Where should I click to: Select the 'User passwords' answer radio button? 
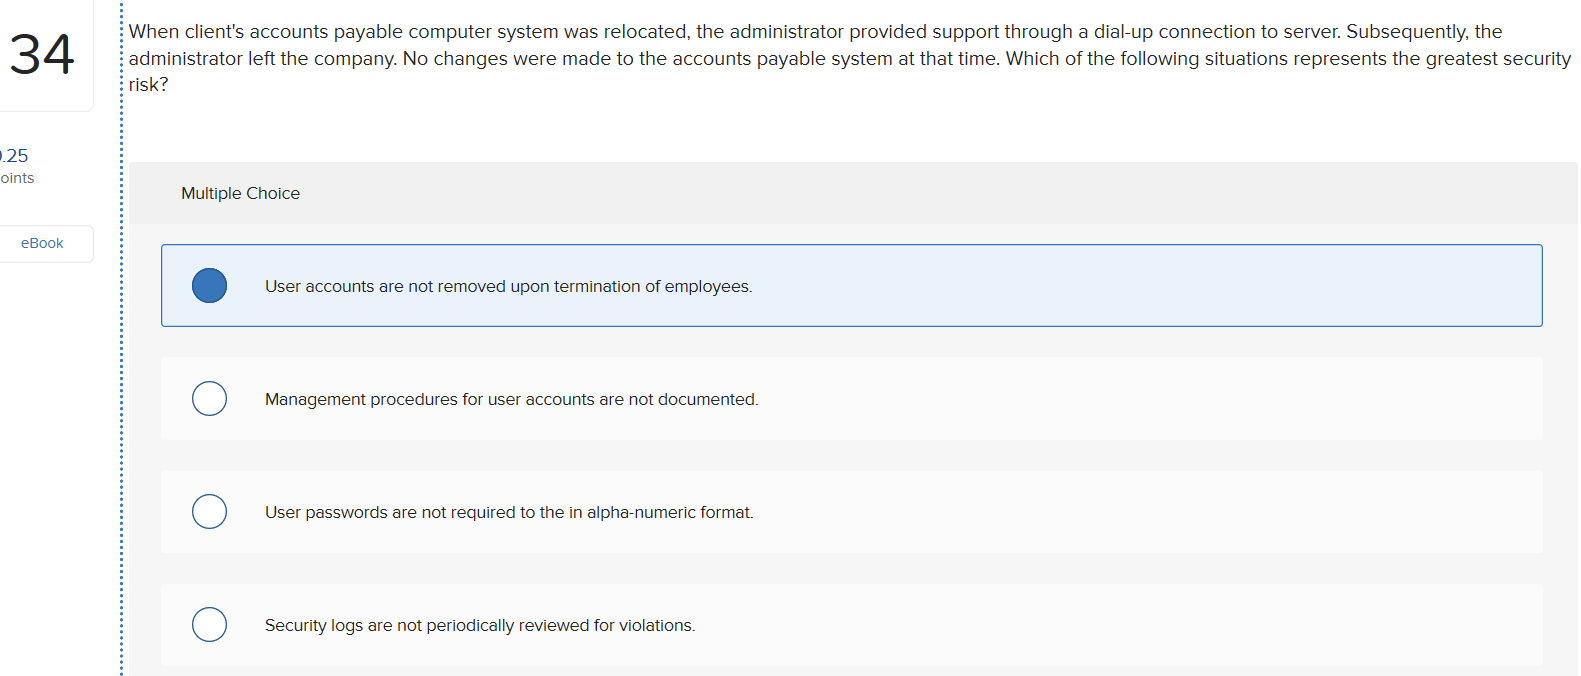(209, 511)
